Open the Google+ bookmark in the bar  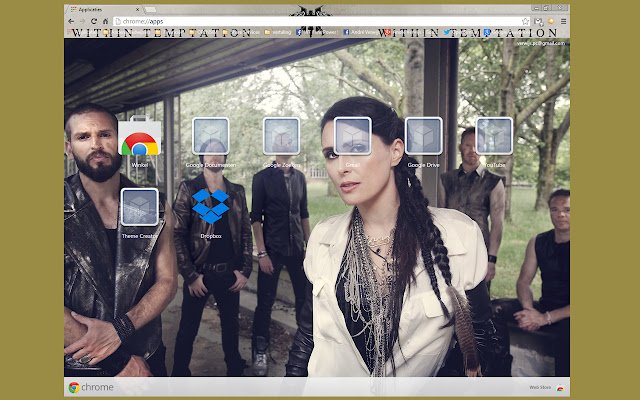[x=387, y=32]
